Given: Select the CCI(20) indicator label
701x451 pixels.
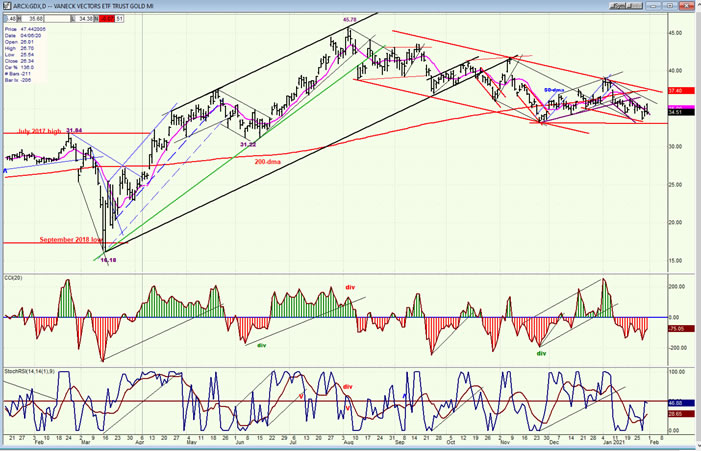Looking at the screenshot, I should click(x=13, y=278).
